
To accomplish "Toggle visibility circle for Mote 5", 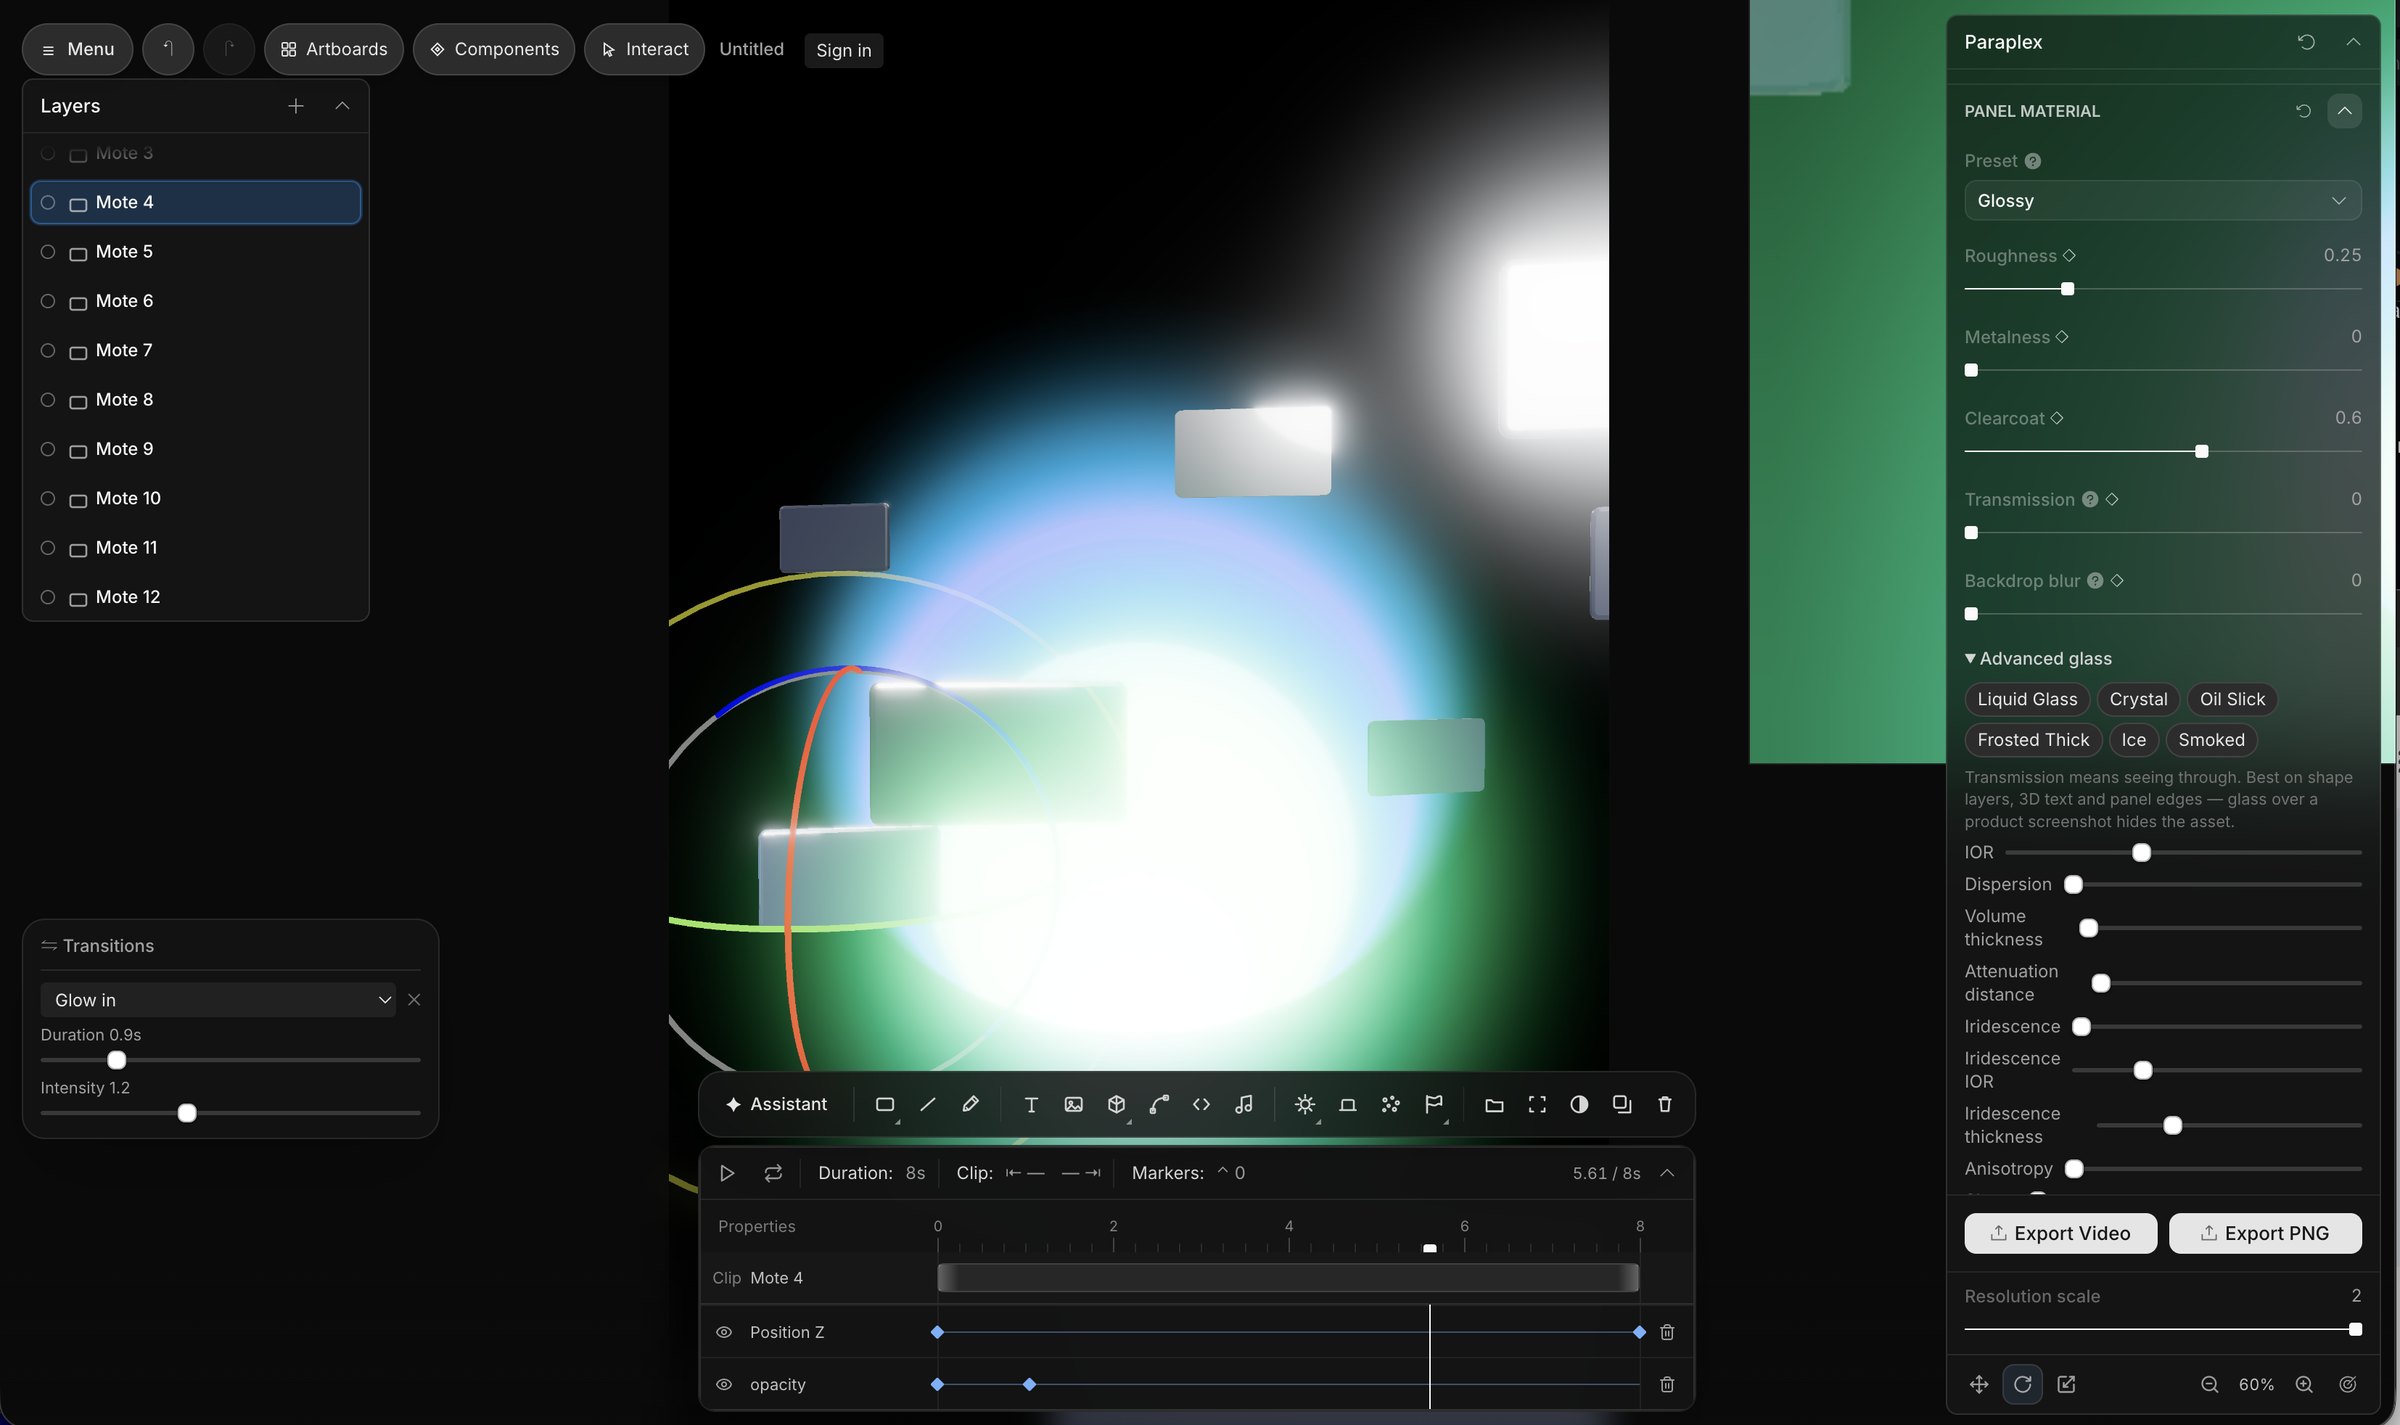I will click(47, 252).
